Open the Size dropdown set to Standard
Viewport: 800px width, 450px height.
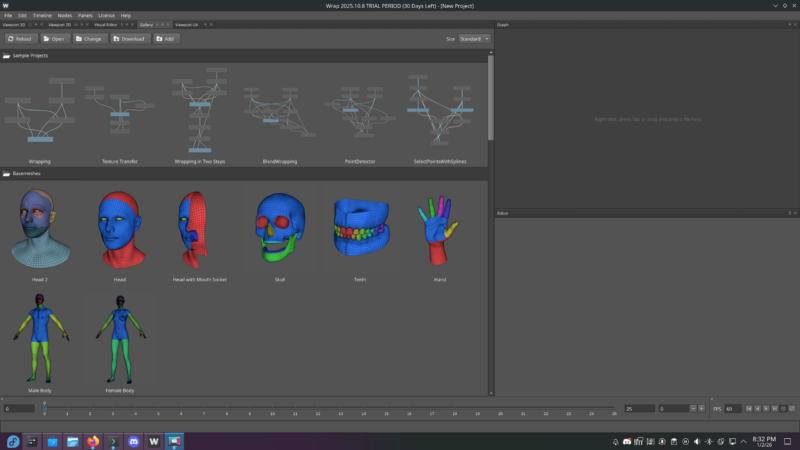[474, 39]
